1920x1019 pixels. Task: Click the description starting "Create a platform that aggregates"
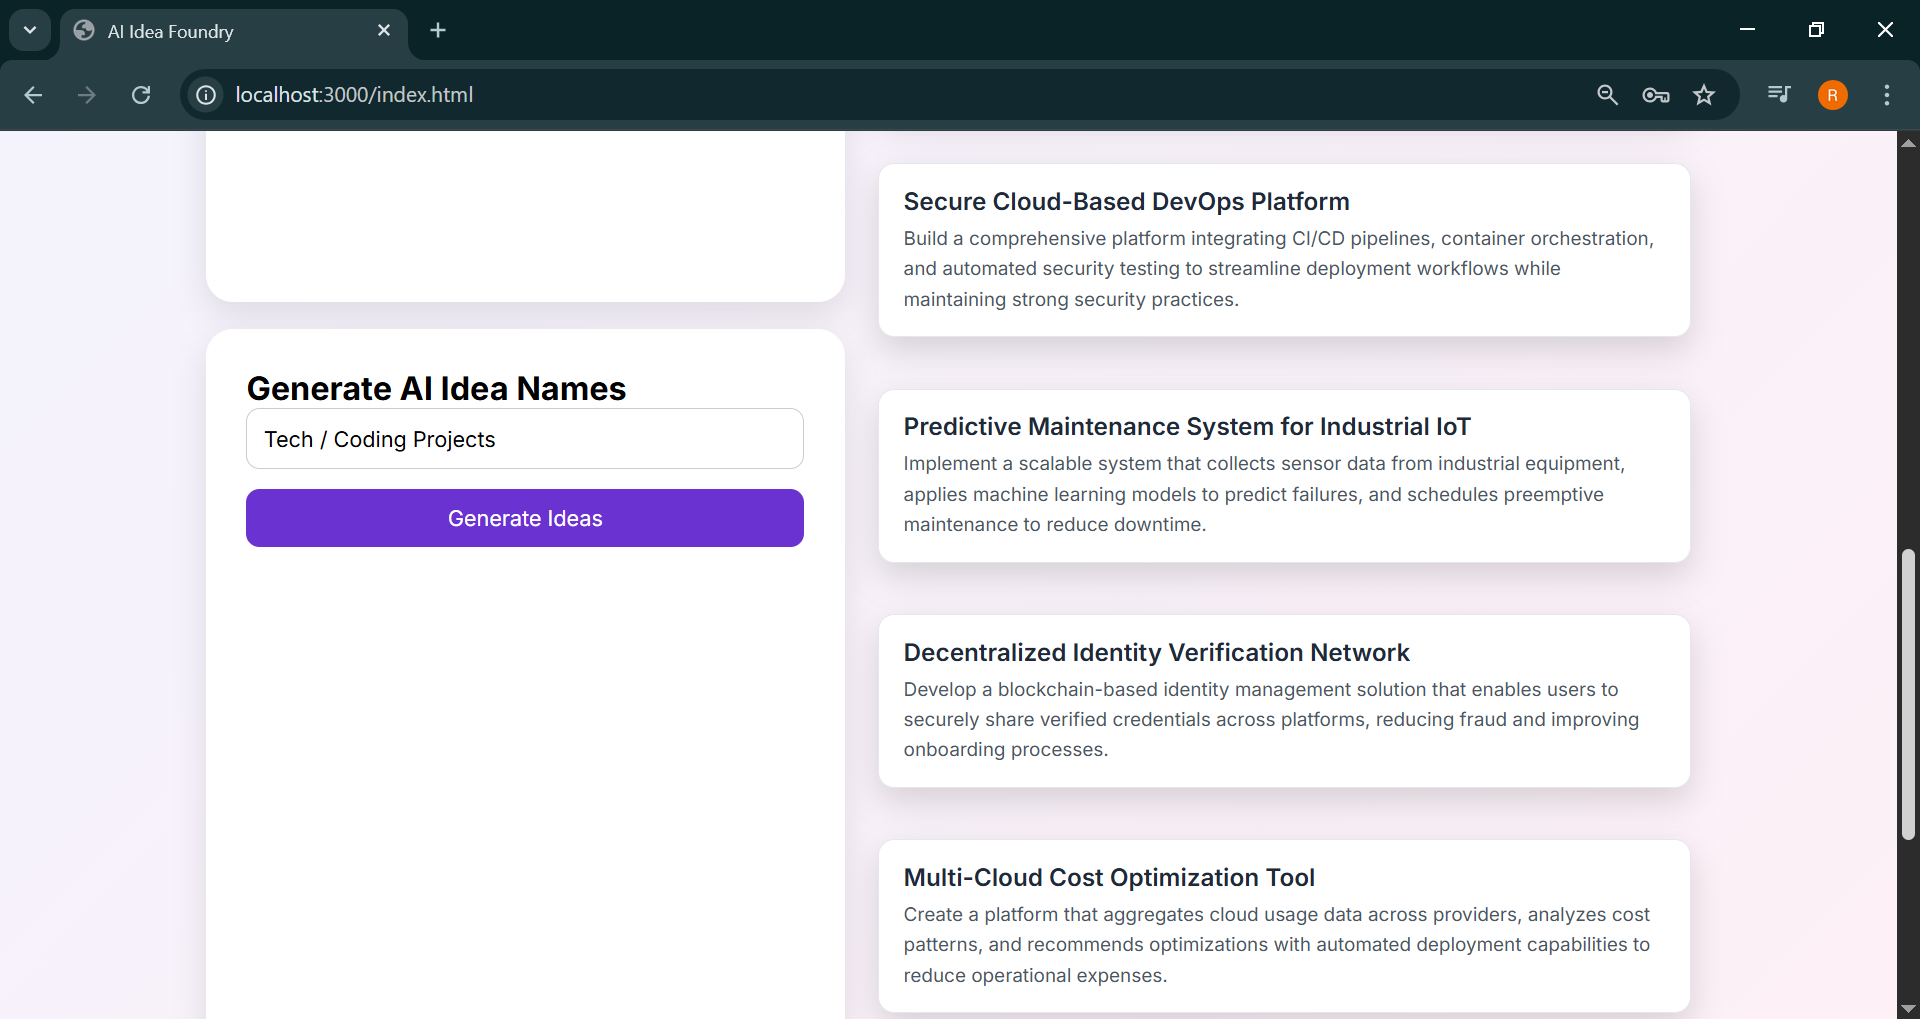1277,945
